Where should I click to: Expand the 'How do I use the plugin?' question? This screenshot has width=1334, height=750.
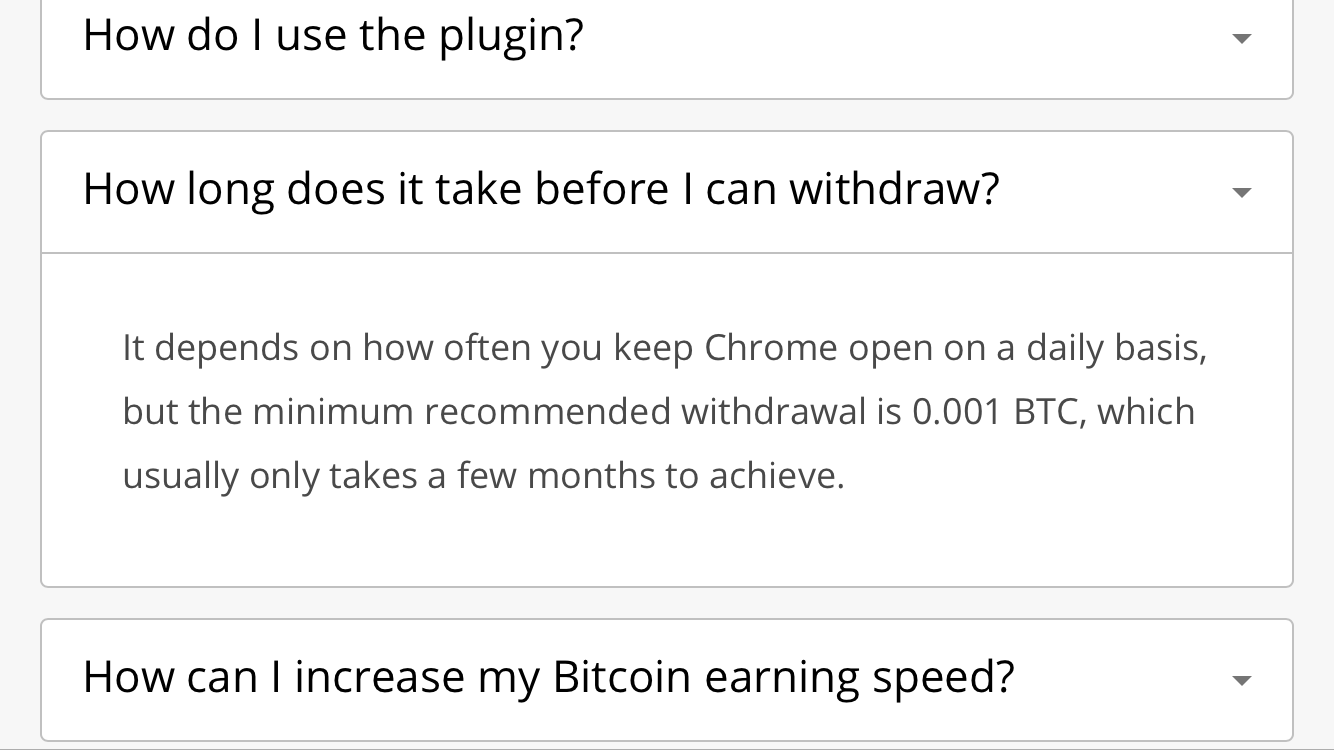(333, 36)
